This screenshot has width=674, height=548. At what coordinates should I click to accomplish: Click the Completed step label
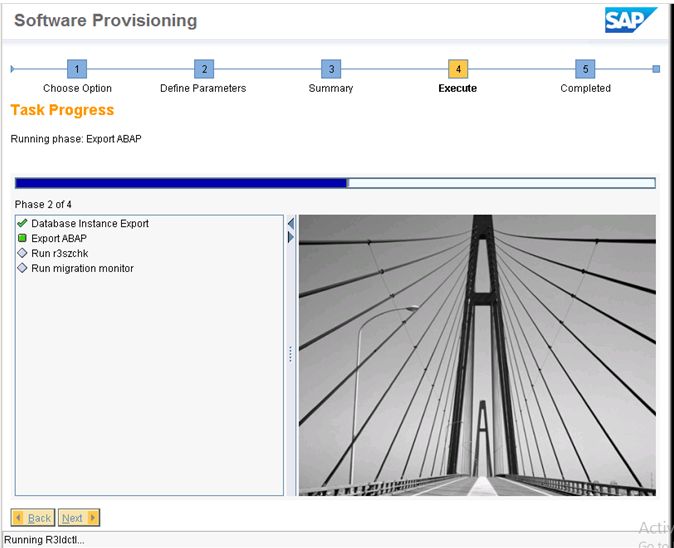tap(585, 88)
